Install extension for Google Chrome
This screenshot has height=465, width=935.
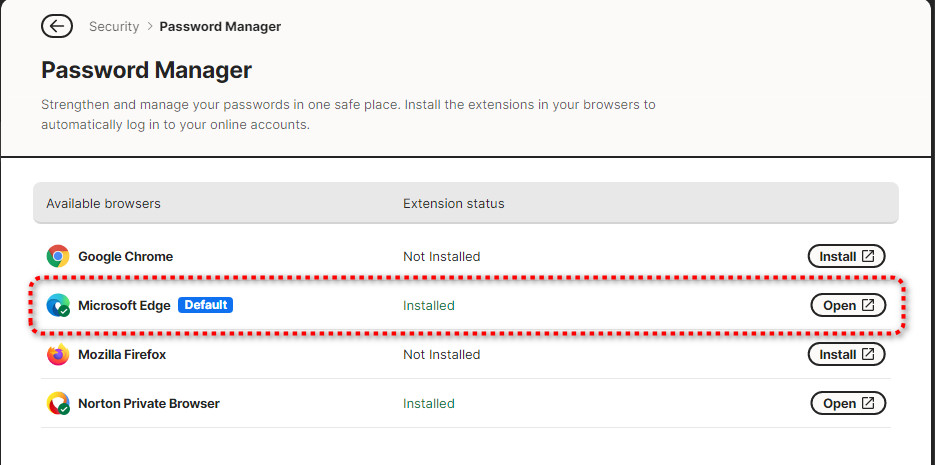[846, 256]
